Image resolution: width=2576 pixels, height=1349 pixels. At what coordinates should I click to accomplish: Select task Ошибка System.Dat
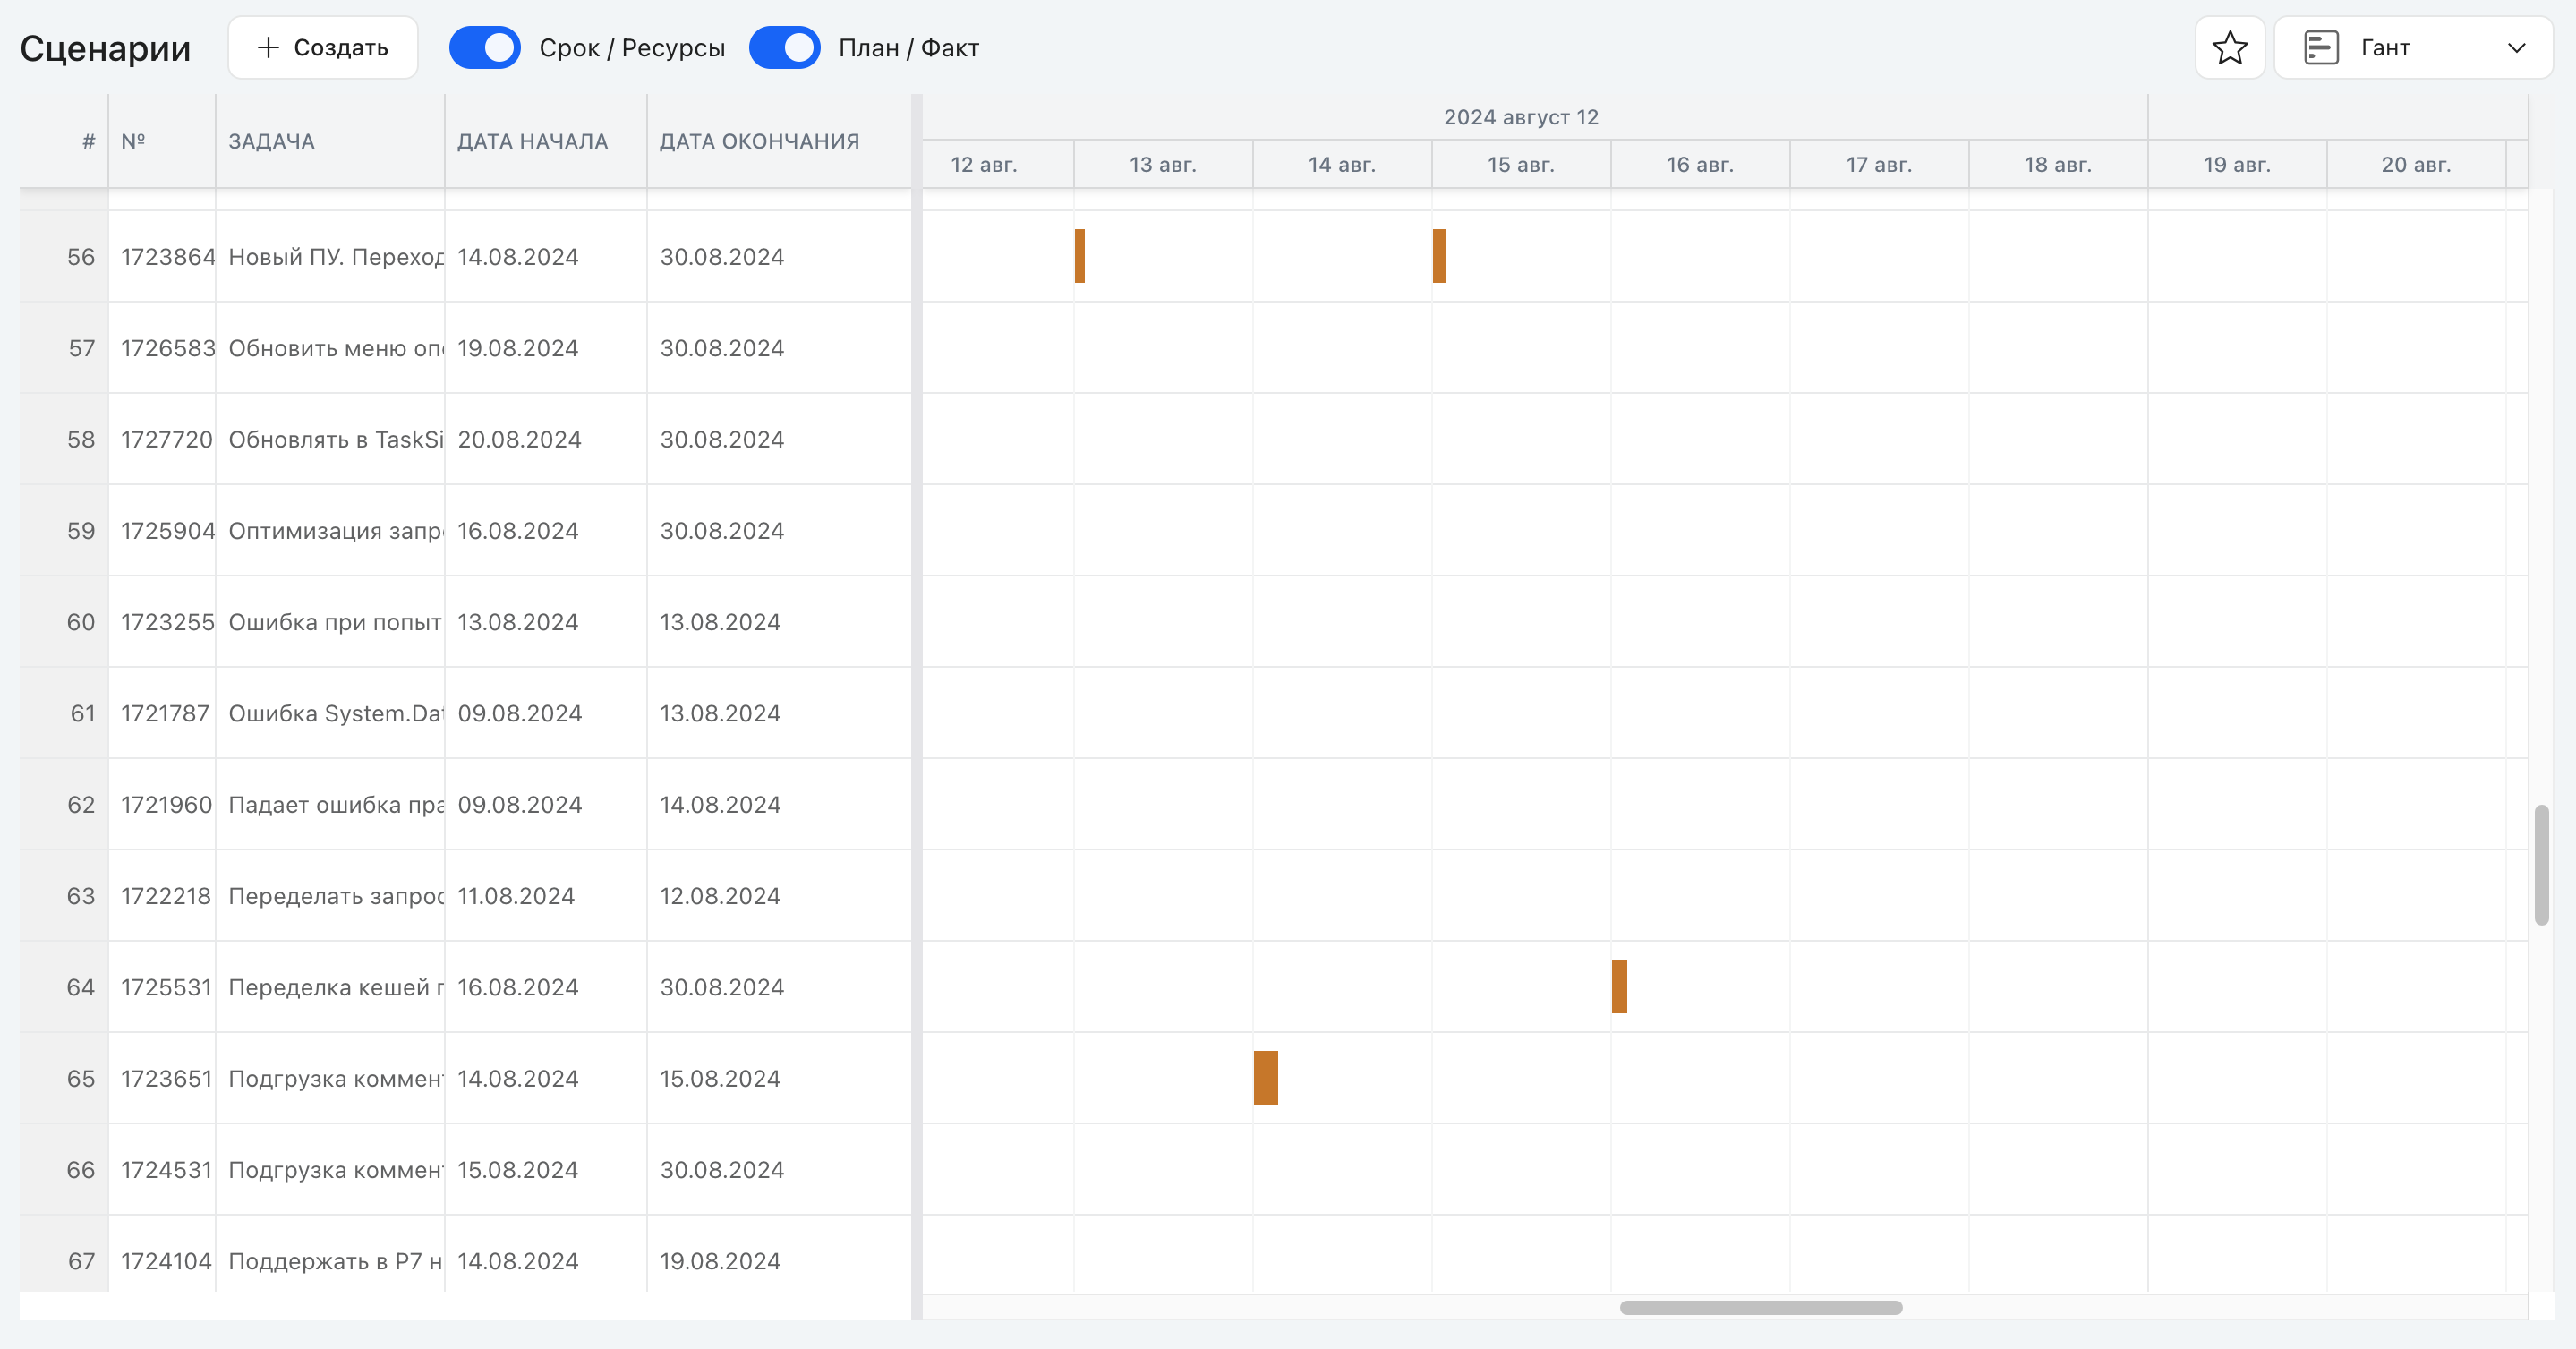click(x=336, y=713)
